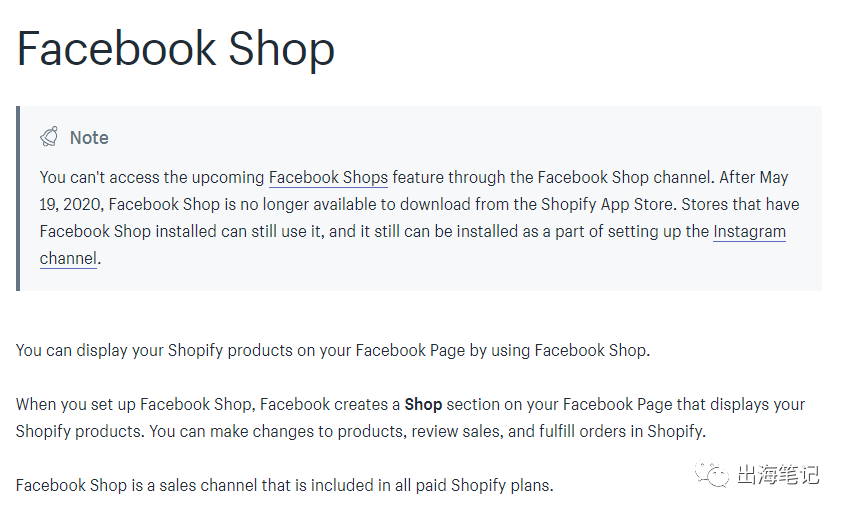Click the 出海笔记 watermark text
The image size is (847, 512).
pos(778,474)
